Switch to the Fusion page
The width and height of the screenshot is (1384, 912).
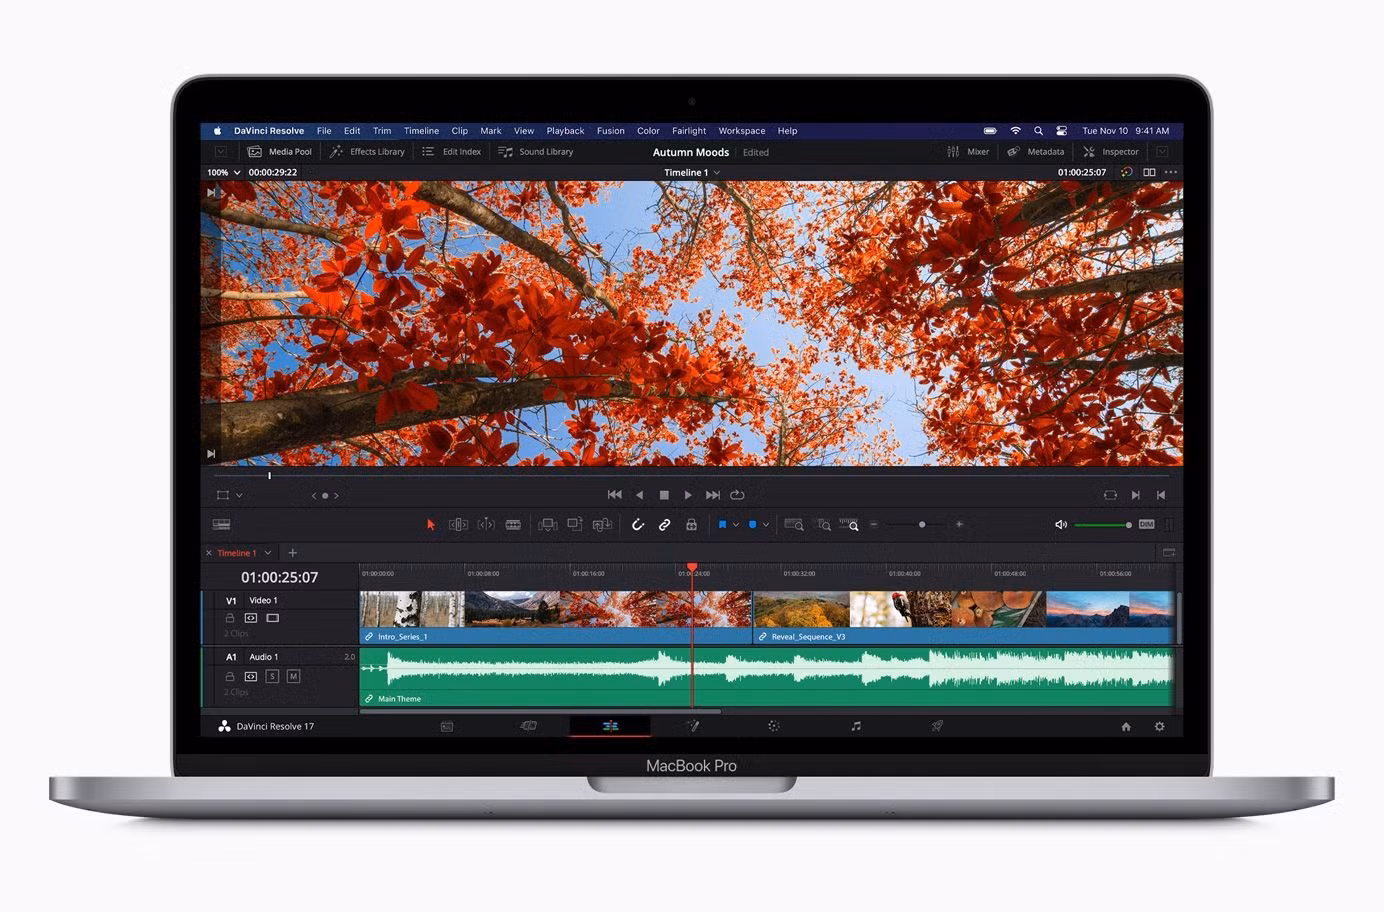point(693,726)
